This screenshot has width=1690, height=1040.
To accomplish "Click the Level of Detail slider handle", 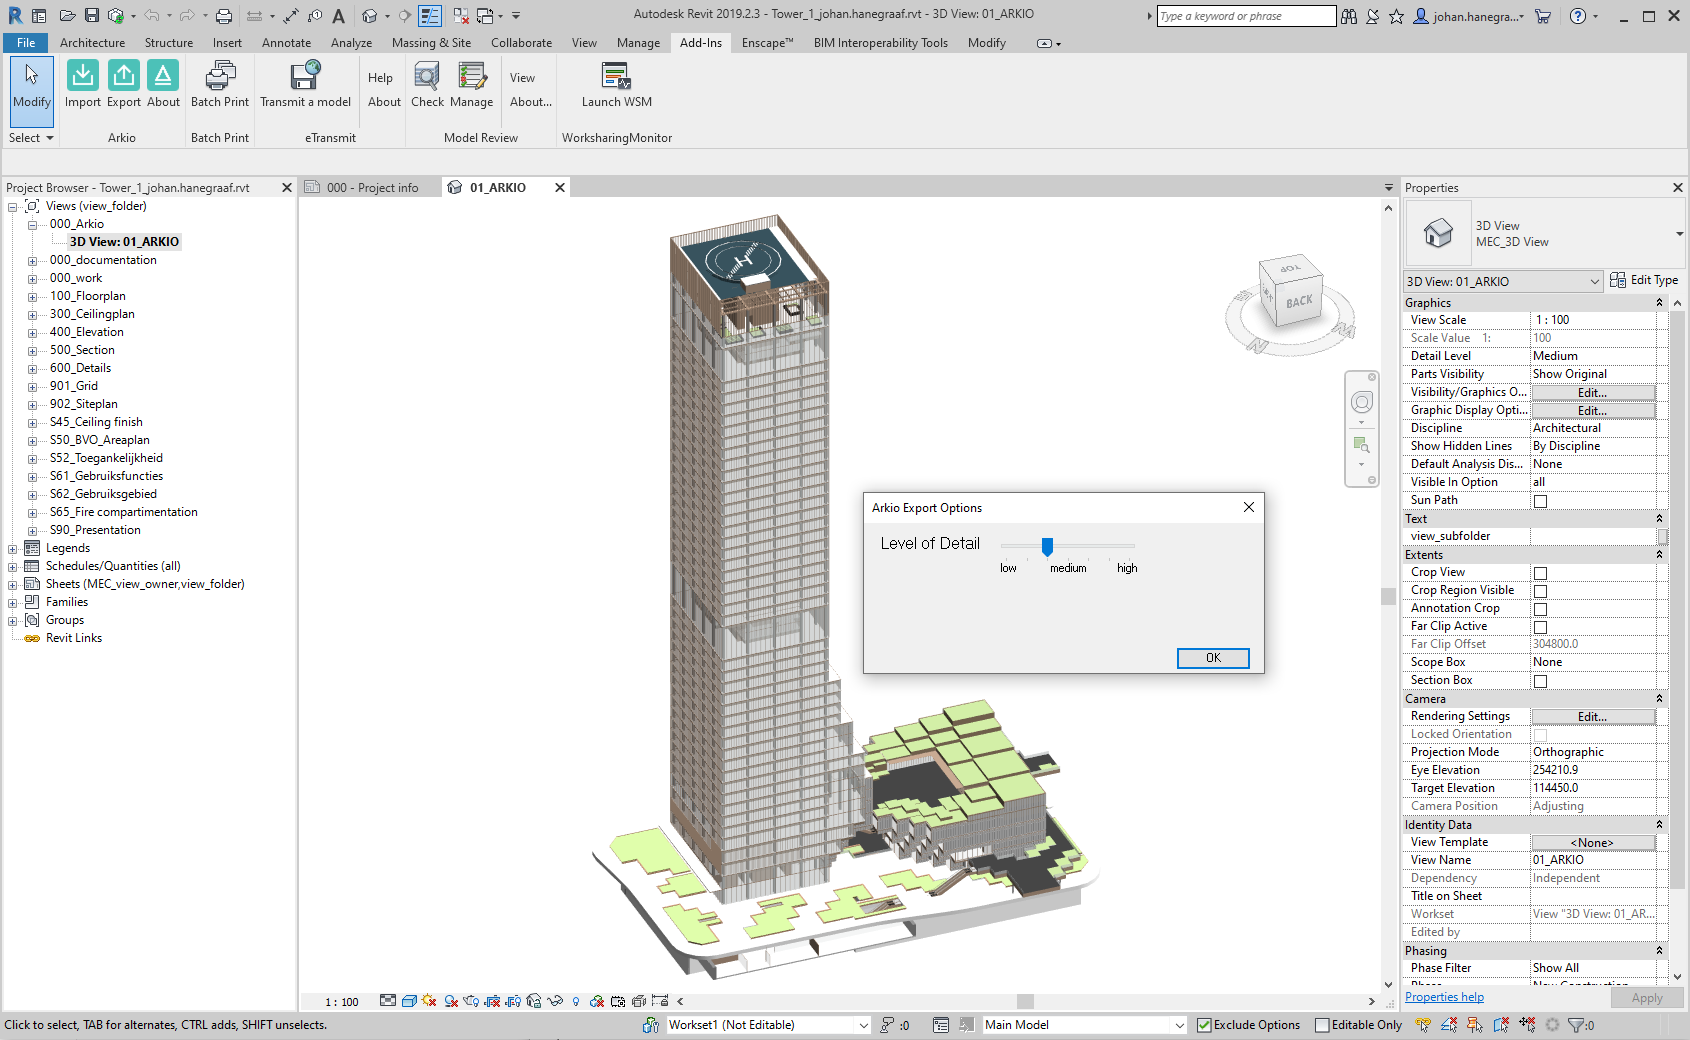I will click(1047, 546).
